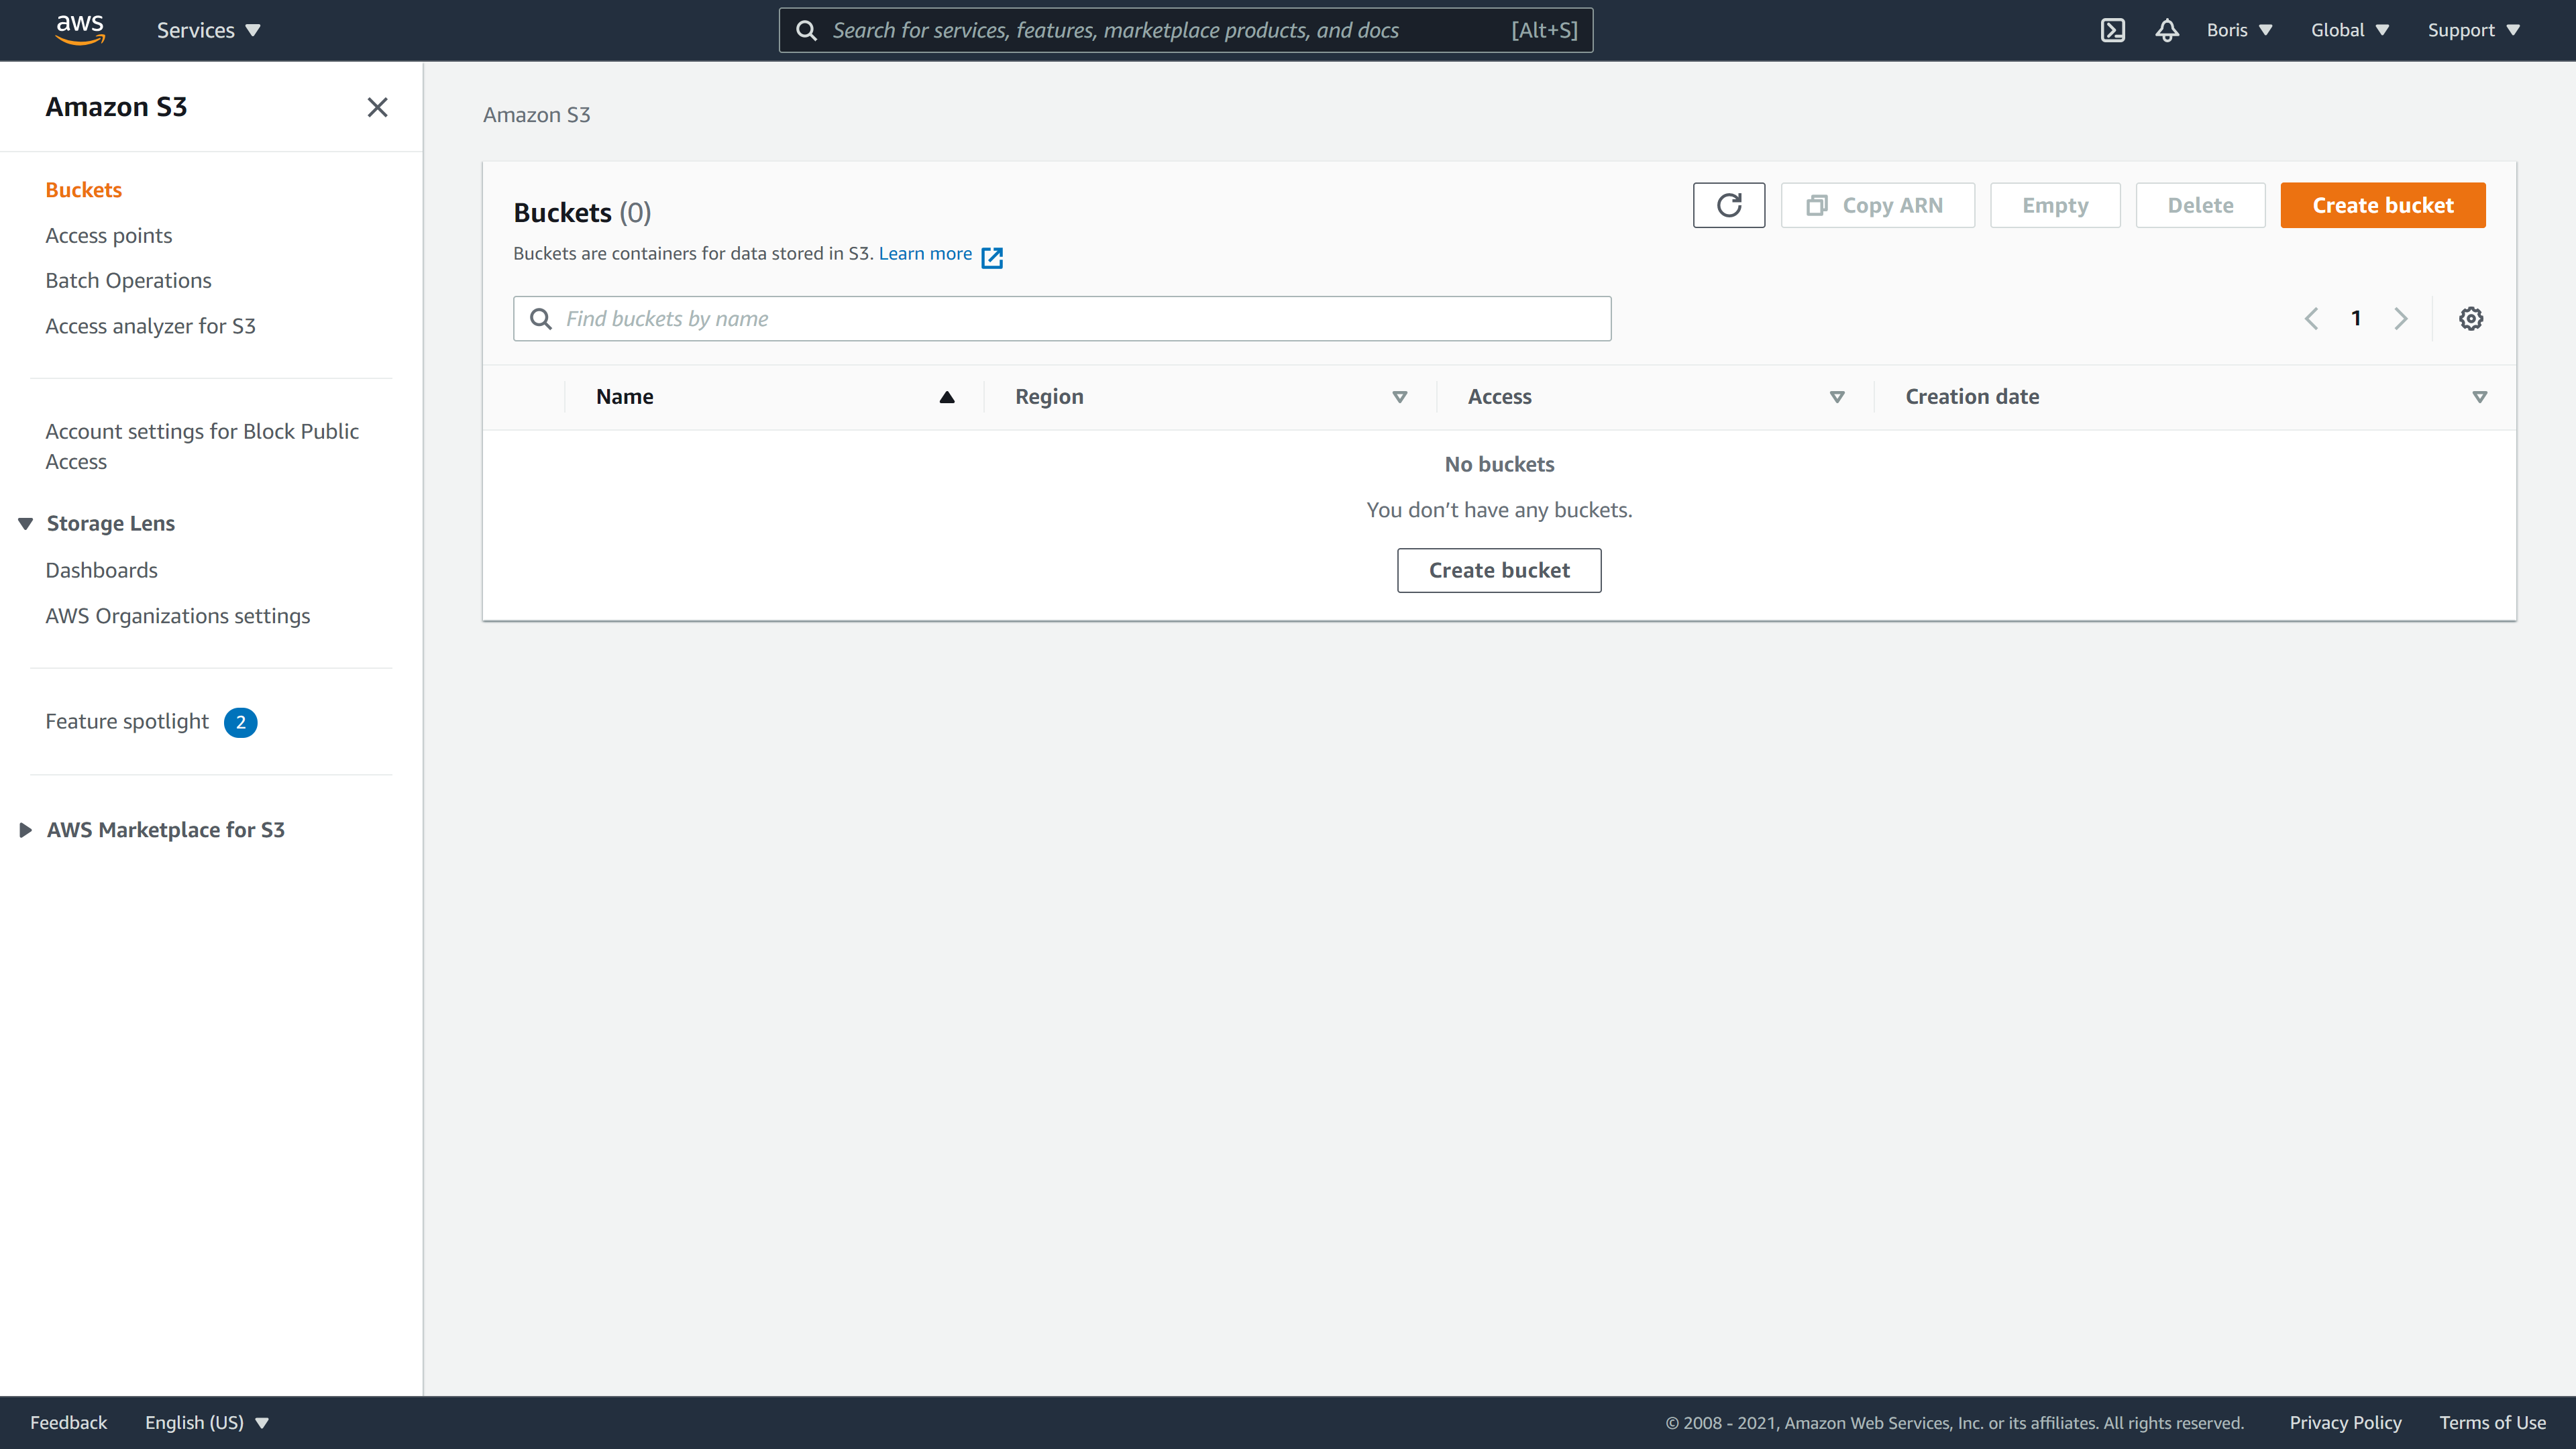Click the Copy ARN button
The image size is (2576, 1449).
click(1878, 205)
